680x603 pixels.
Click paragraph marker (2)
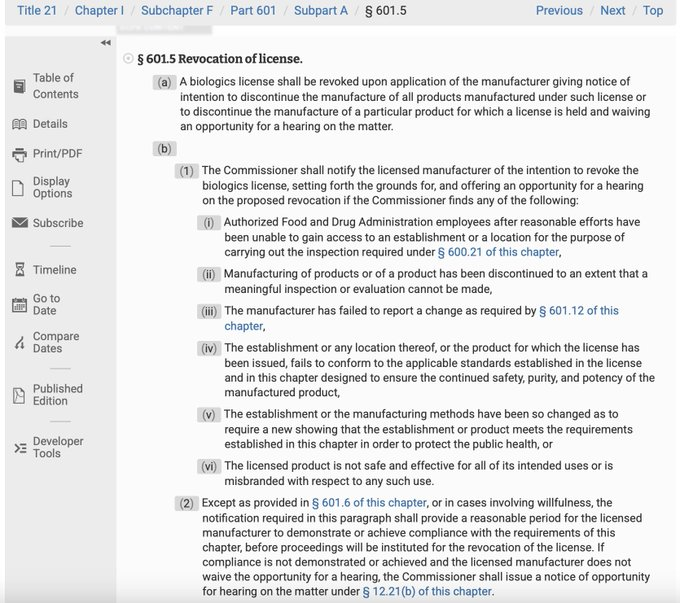(186, 503)
